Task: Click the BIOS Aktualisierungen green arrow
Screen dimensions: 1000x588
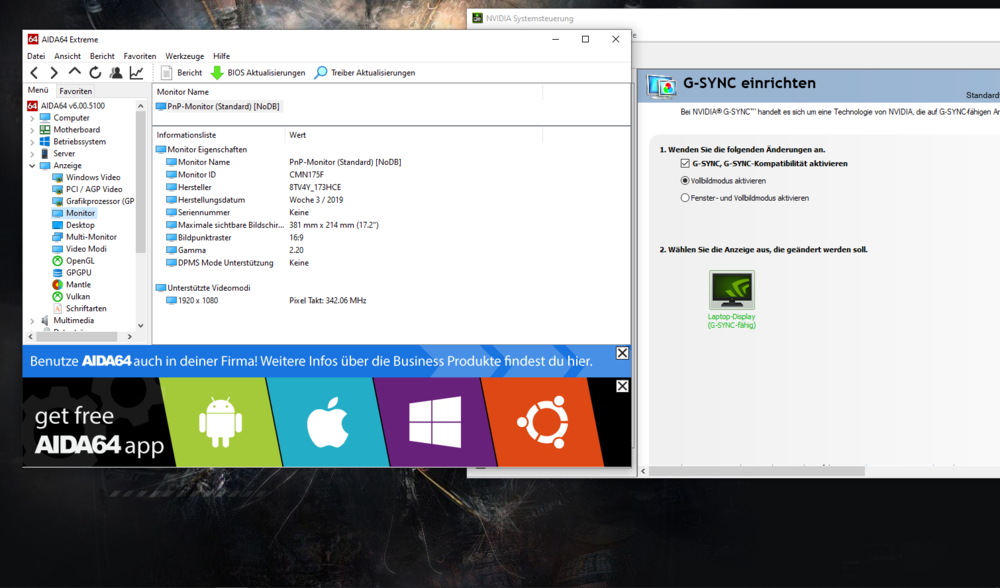Action: [x=217, y=73]
